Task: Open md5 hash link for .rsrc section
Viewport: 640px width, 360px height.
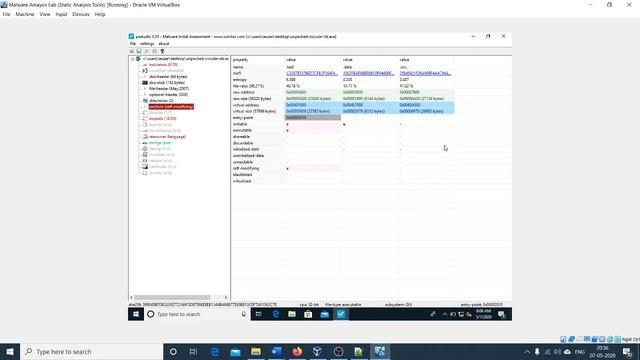Action: pyautogui.click(x=425, y=73)
